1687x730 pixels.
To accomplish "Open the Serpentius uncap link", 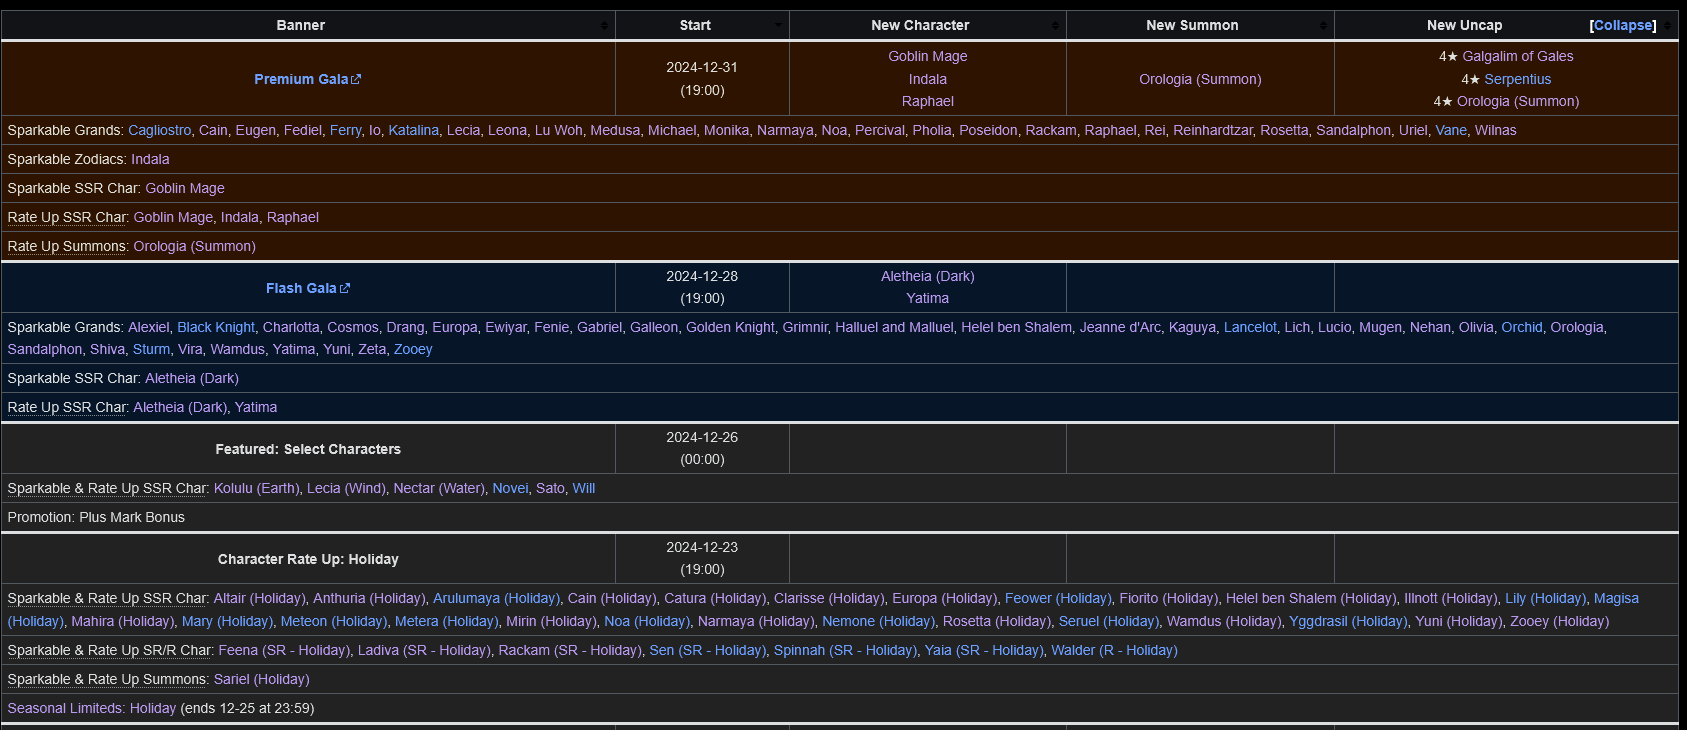I will point(1518,79).
